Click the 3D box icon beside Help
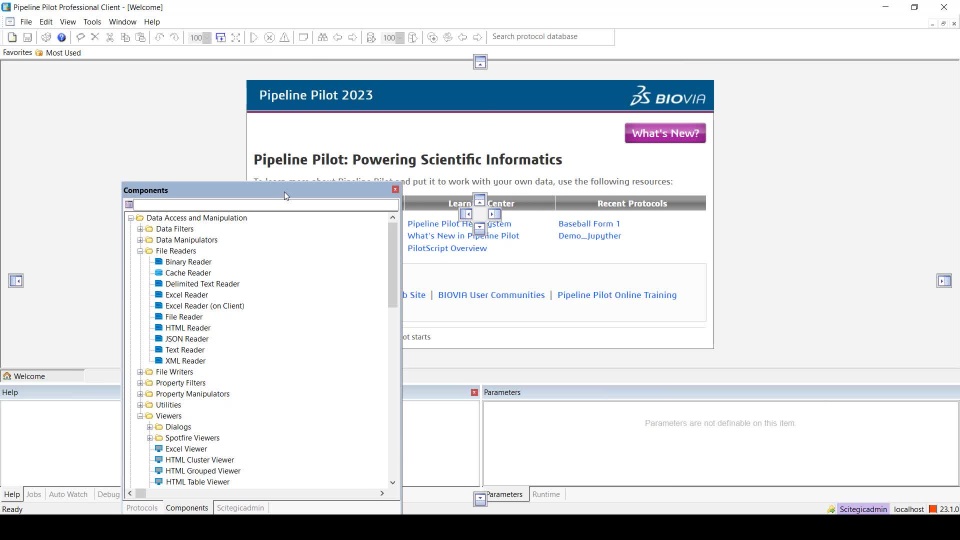The height and width of the screenshot is (540, 960). (x=46, y=37)
